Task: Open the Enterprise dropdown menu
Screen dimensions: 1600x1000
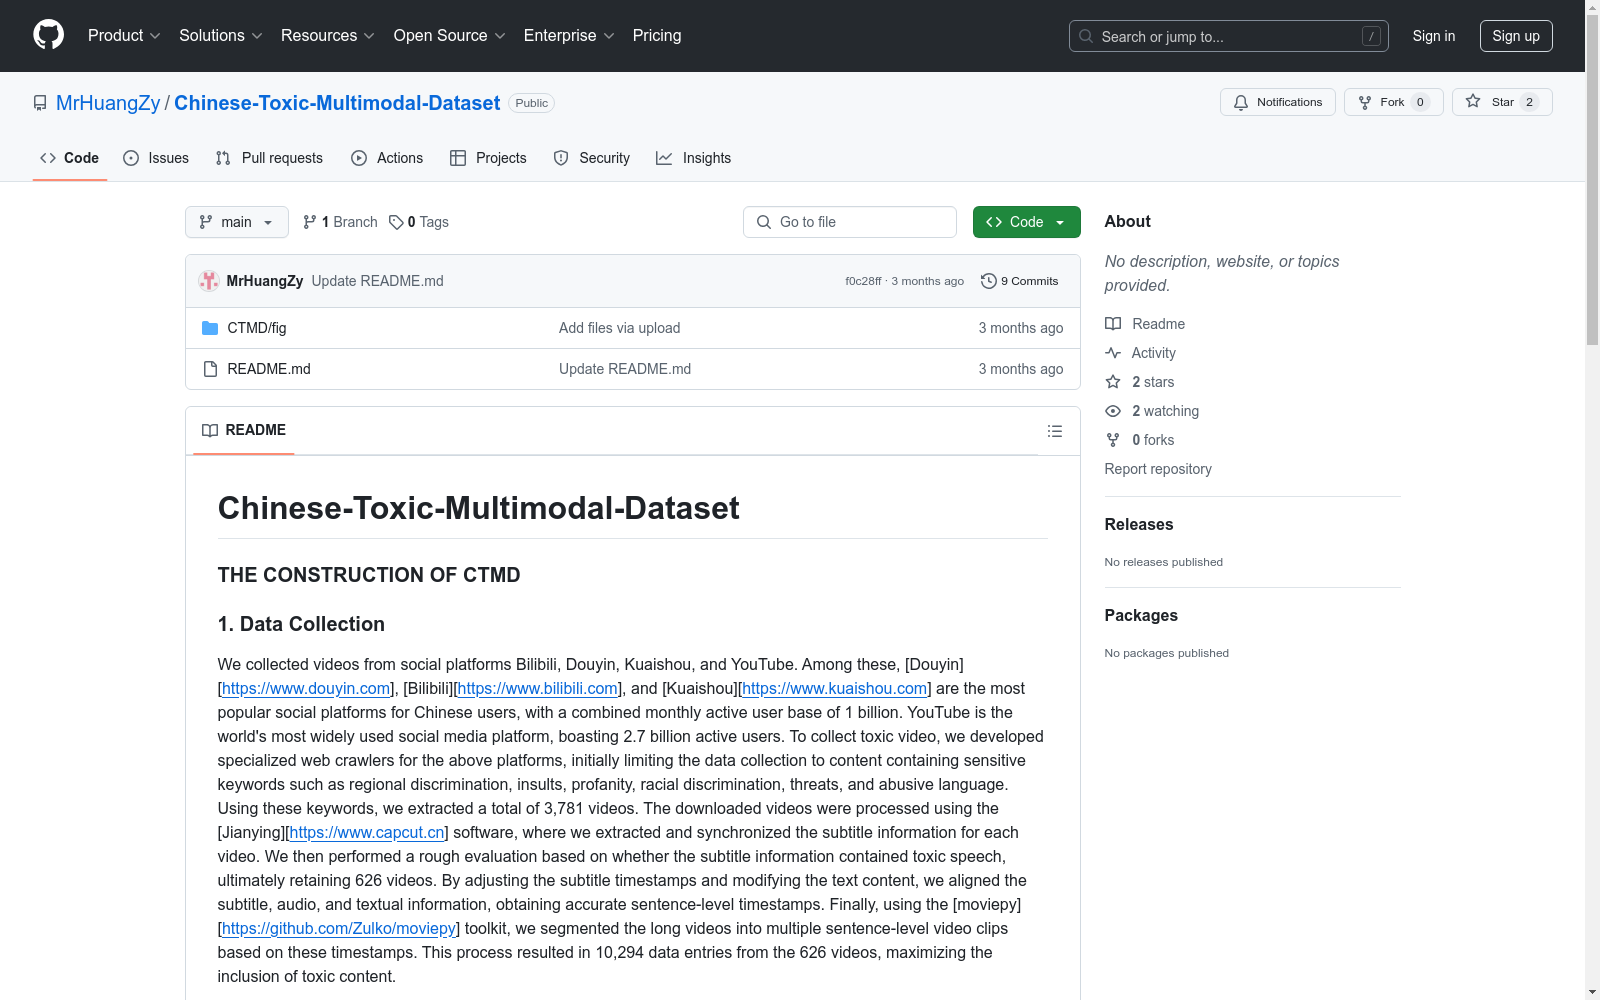Action: (x=569, y=35)
